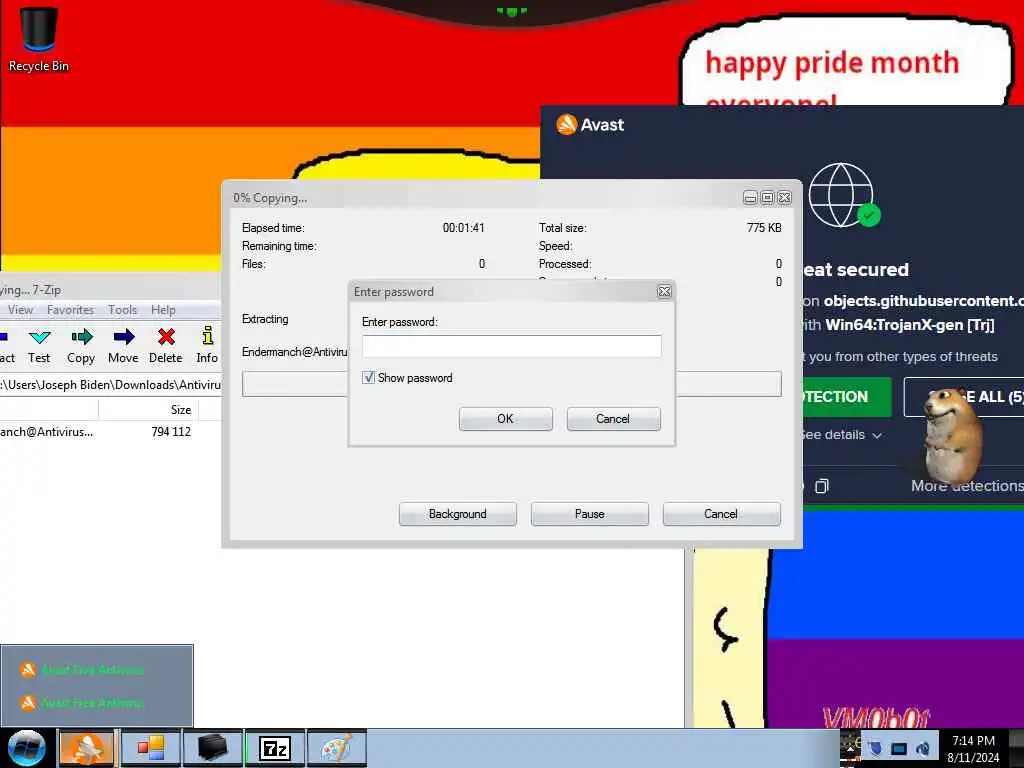Click the Pause button in copying window

(x=590, y=514)
